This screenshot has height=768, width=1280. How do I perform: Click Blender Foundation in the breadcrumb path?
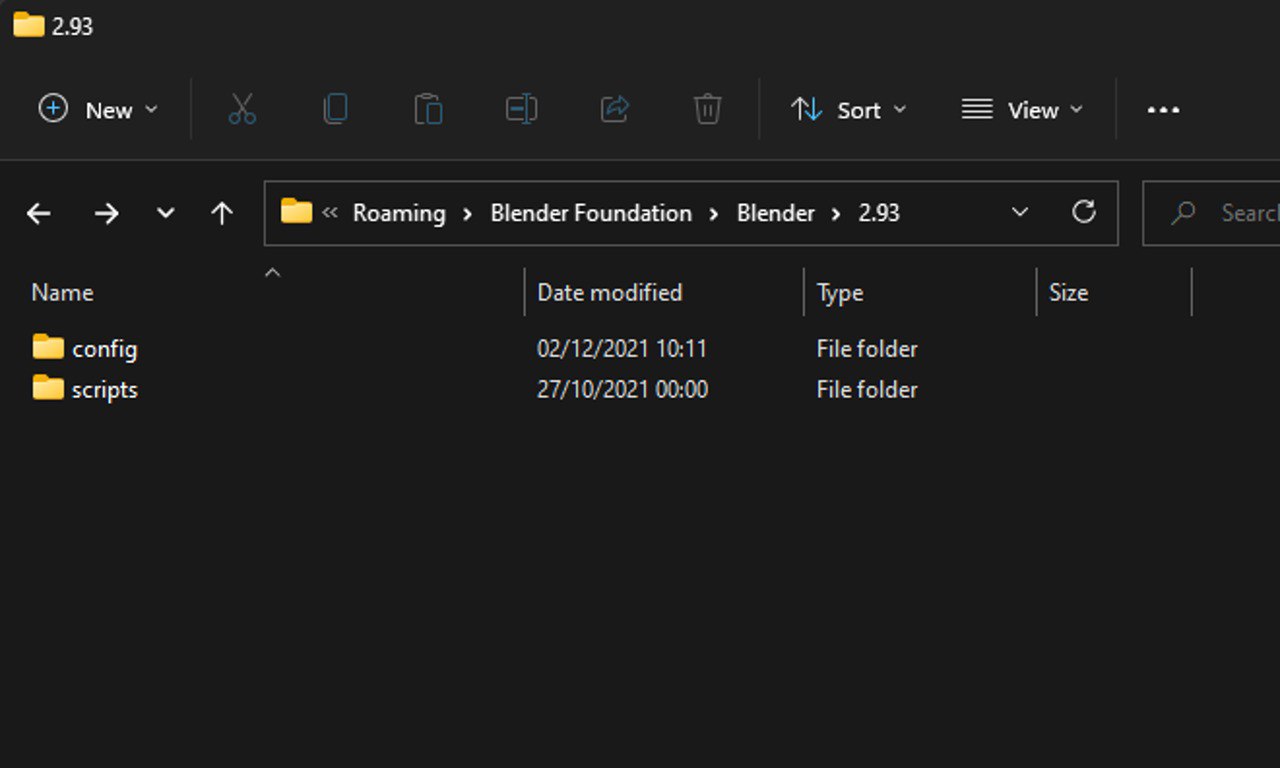point(590,213)
